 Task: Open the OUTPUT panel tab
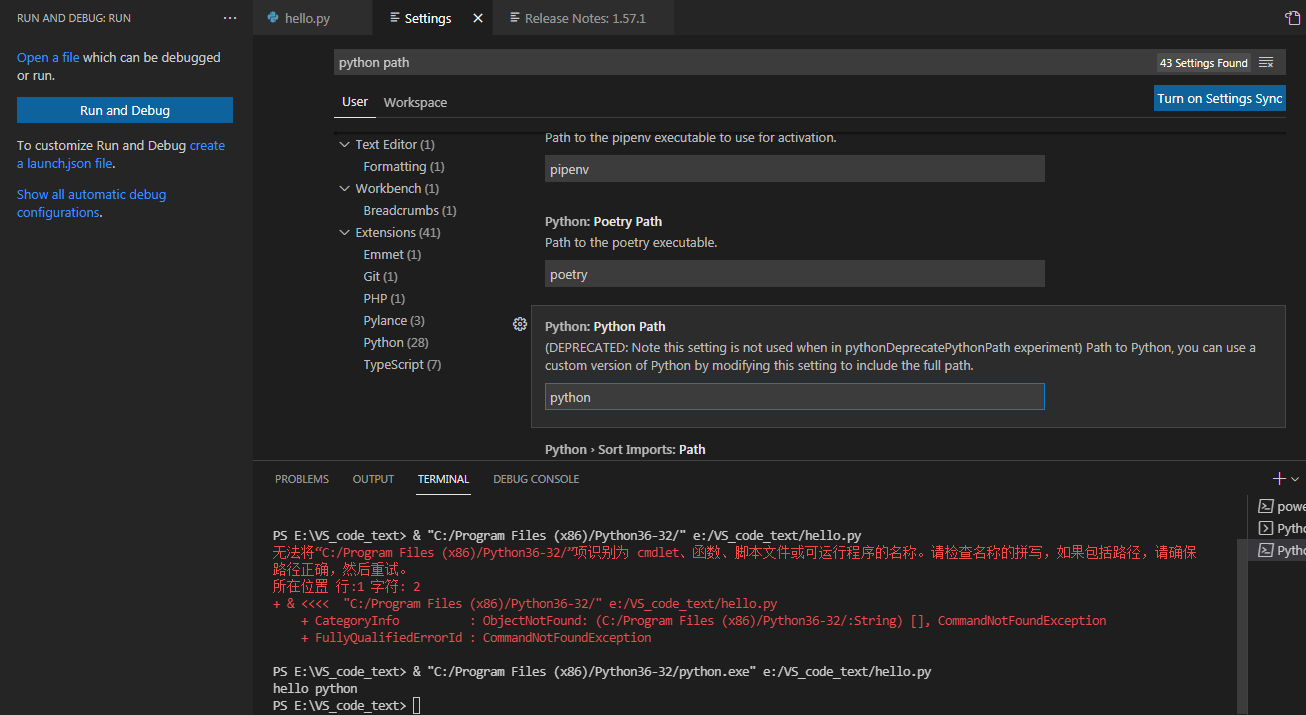(373, 479)
